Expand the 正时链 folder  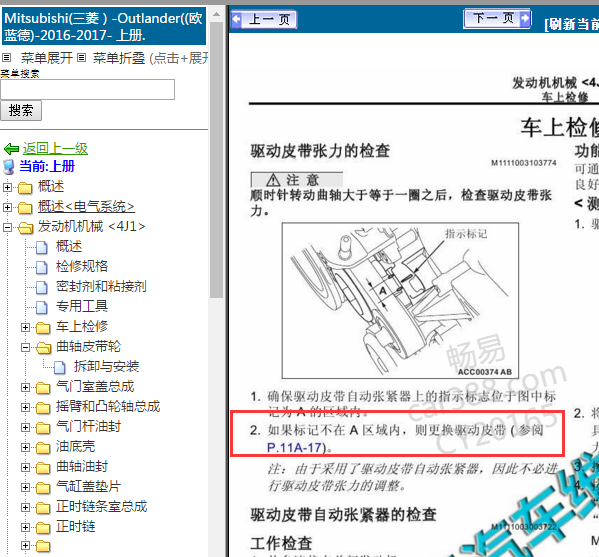point(25,527)
